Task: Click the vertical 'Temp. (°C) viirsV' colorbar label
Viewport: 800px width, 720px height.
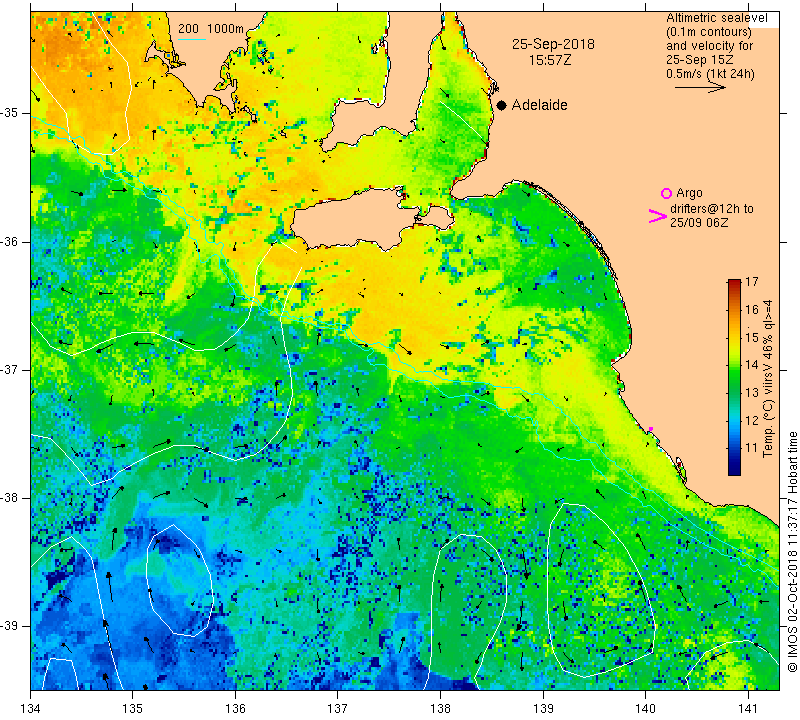Action: click(x=768, y=379)
